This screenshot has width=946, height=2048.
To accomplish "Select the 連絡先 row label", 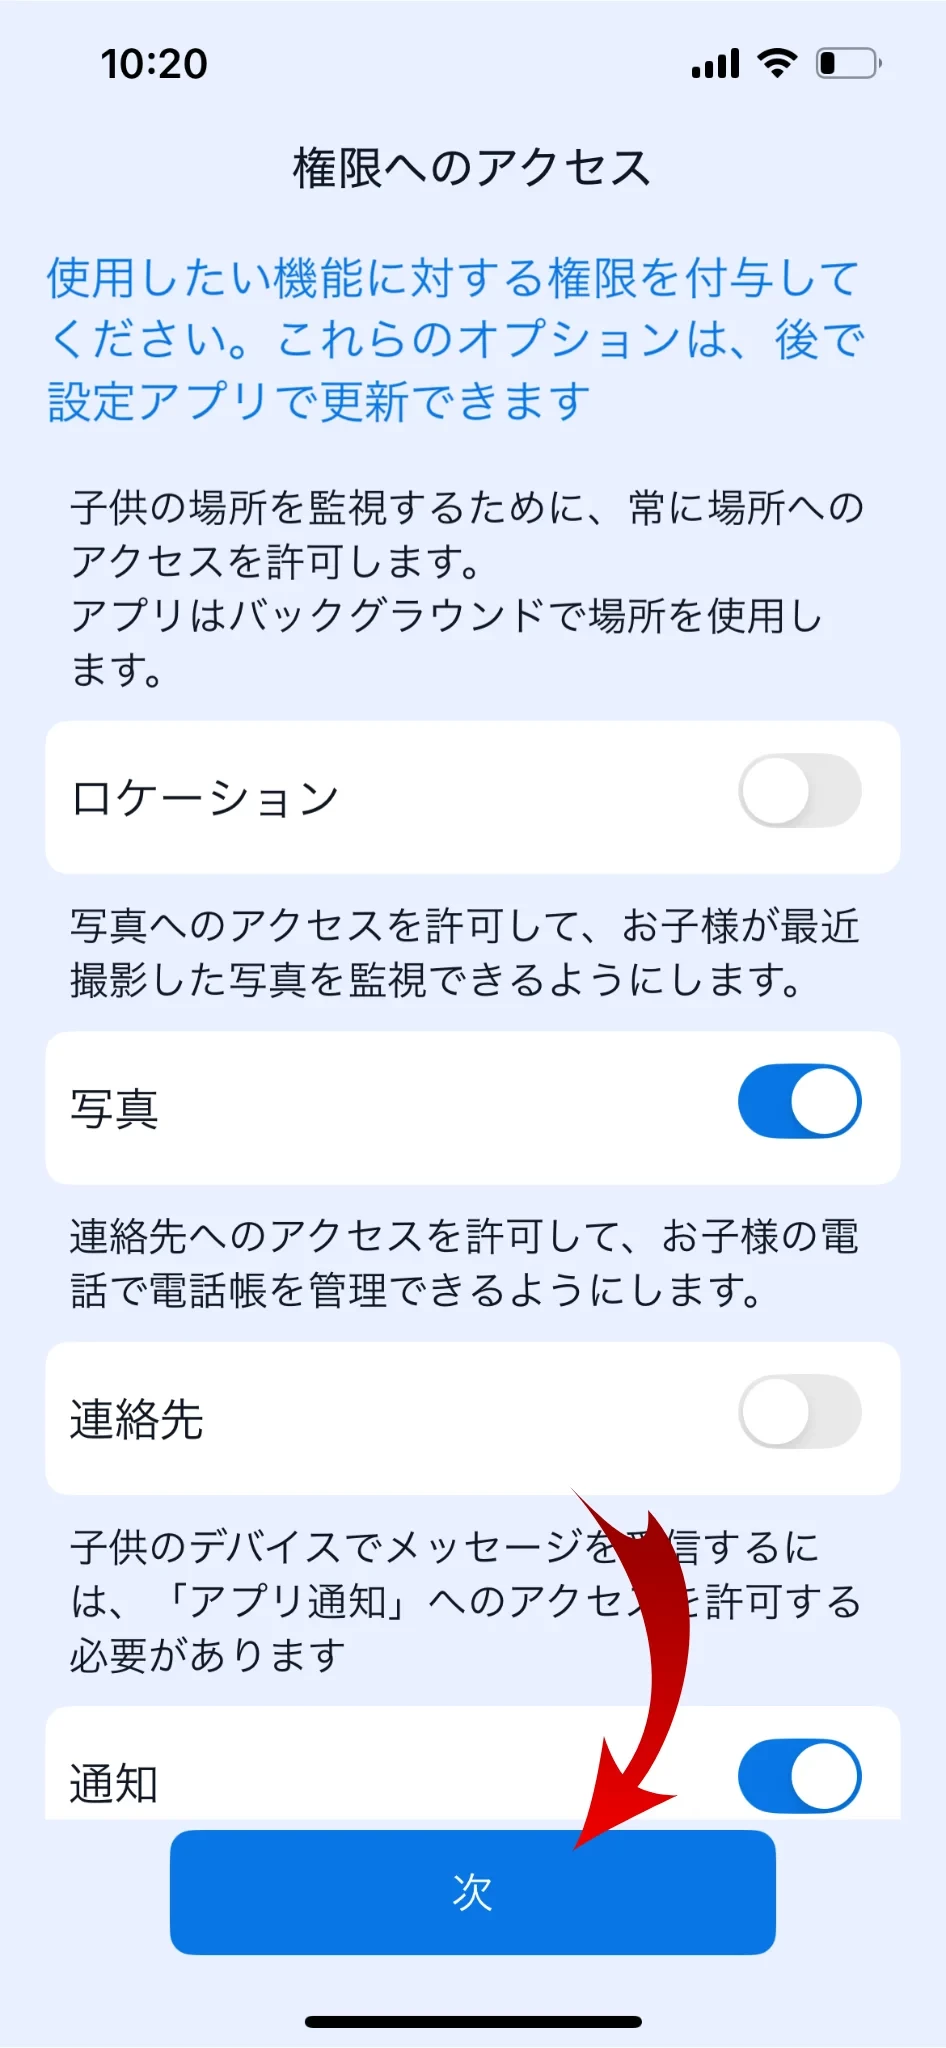I will (137, 1419).
